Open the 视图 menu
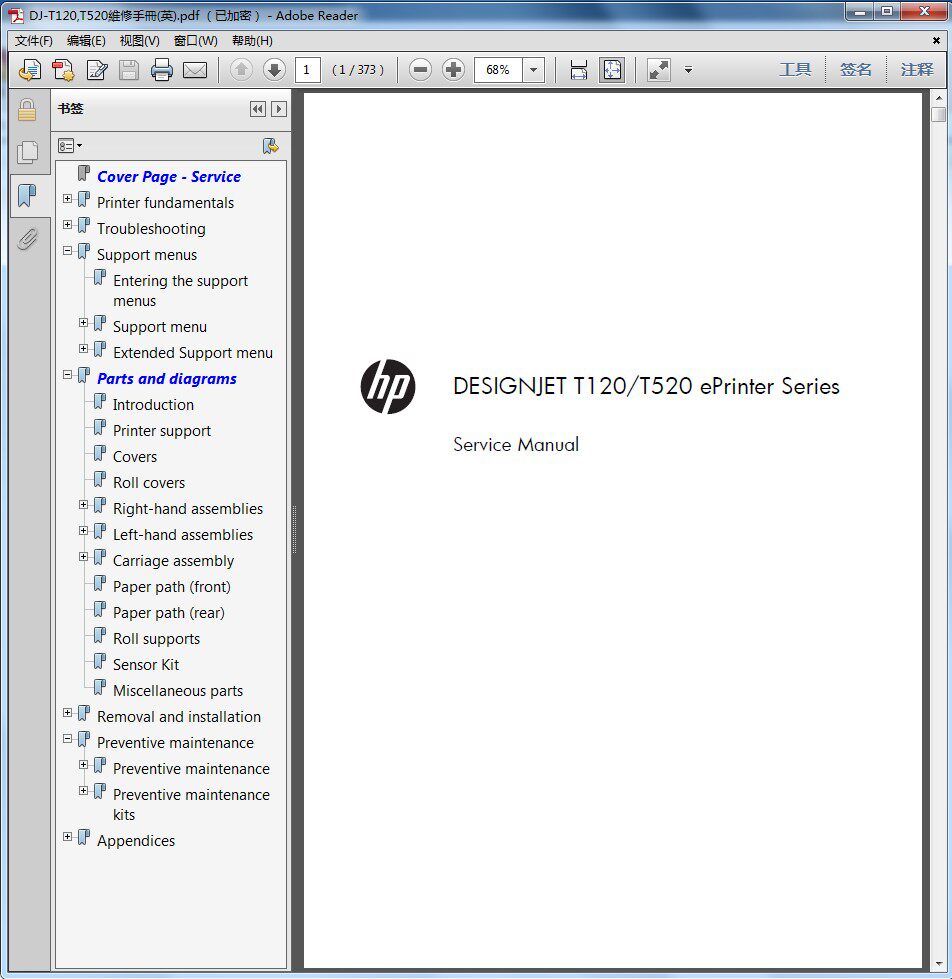952x979 pixels. tap(138, 41)
